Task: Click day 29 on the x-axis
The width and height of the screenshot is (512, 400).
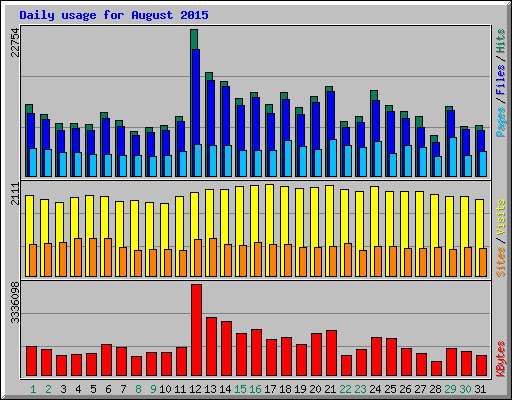Action: 450,389
